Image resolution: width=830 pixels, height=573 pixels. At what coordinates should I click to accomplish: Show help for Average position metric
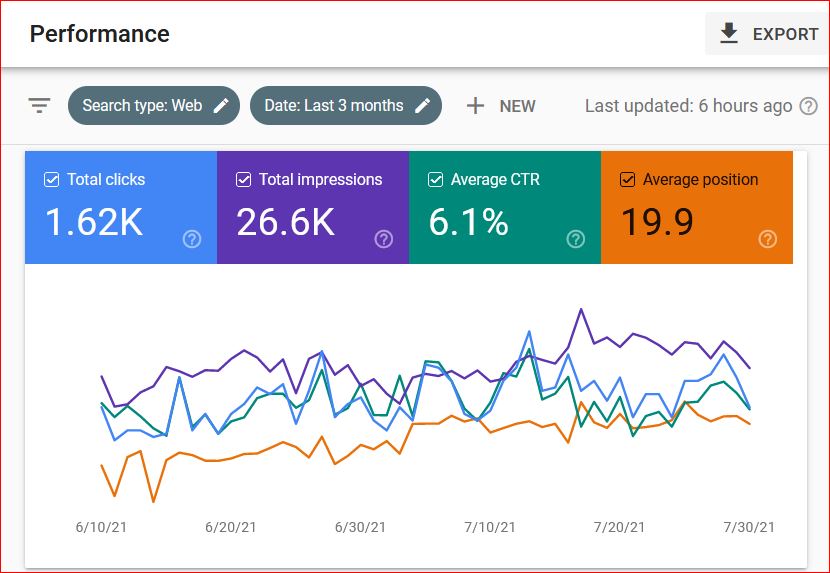[x=768, y=239]
